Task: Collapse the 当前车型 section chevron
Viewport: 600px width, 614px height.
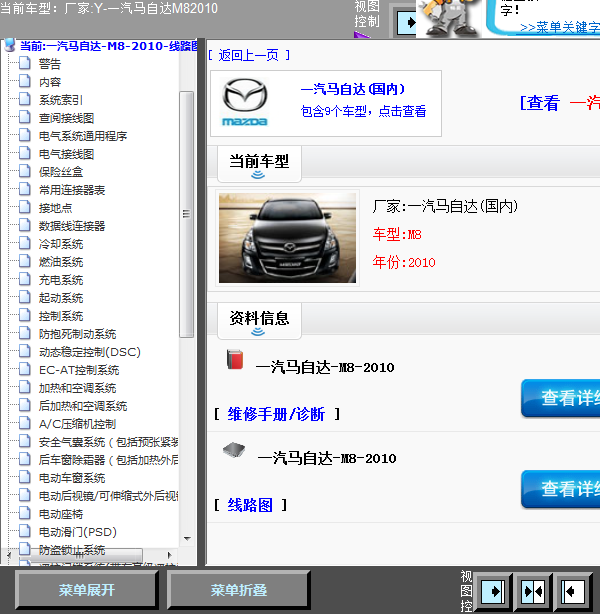Action: point(258,175)
